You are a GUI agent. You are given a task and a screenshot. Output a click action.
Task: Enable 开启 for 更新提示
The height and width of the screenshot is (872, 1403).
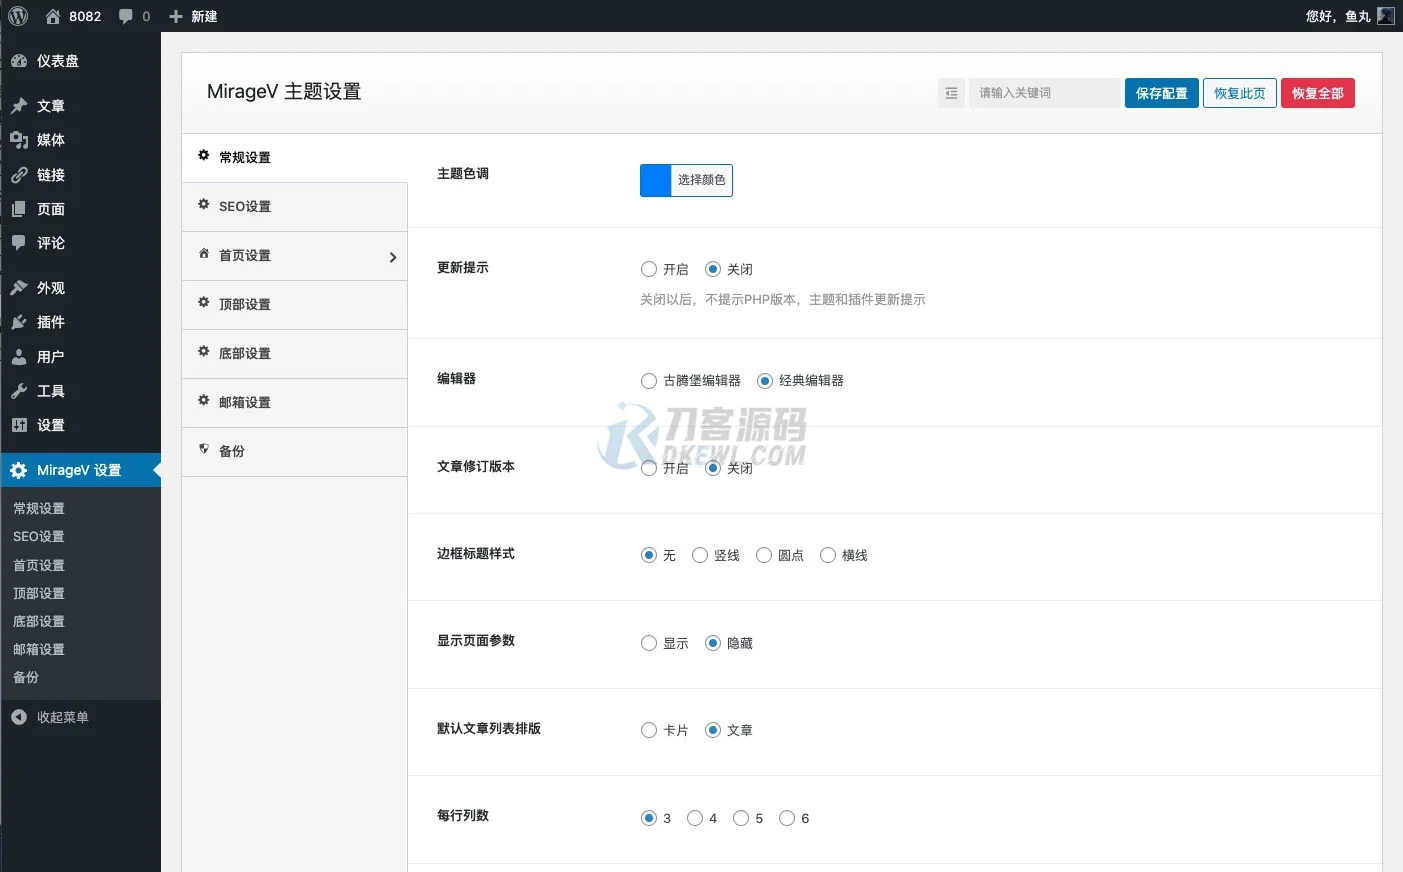click(648, 269)
